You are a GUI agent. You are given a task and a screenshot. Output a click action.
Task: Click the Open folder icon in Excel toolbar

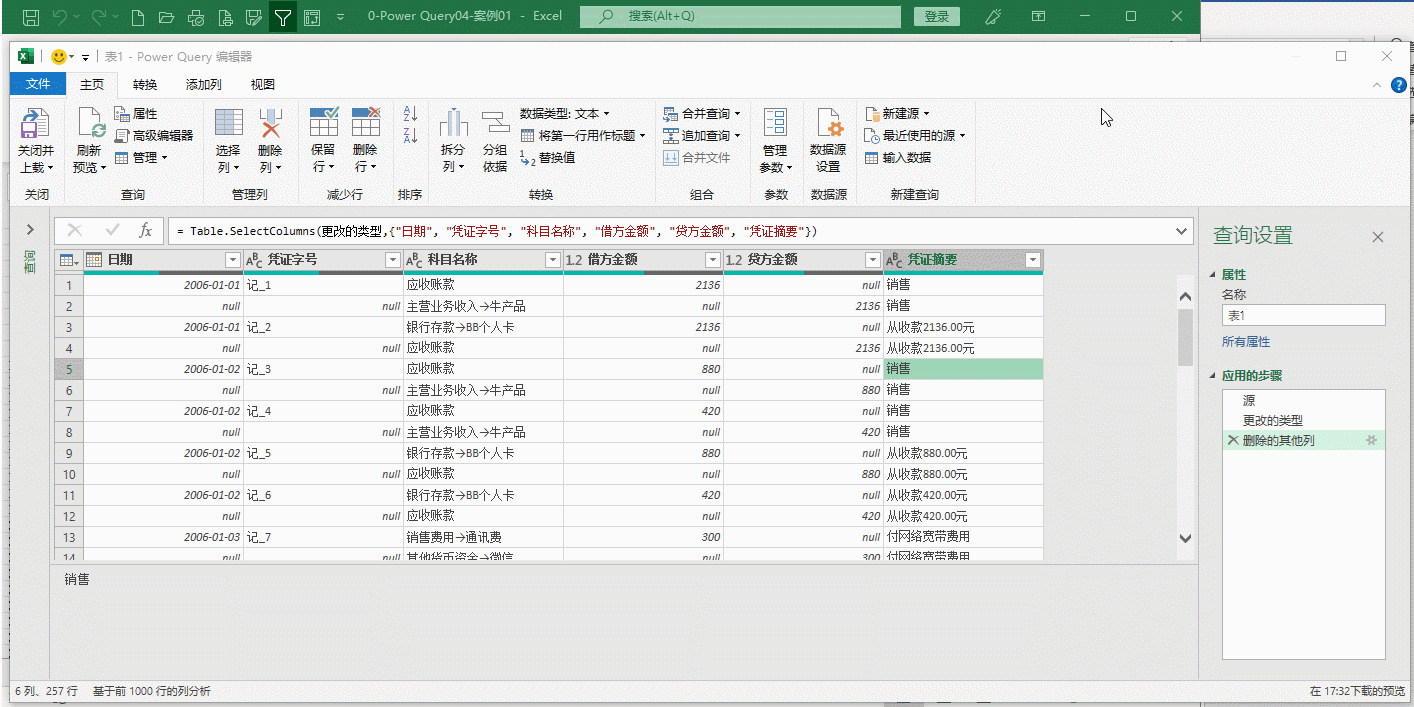[x=167, y=17]
